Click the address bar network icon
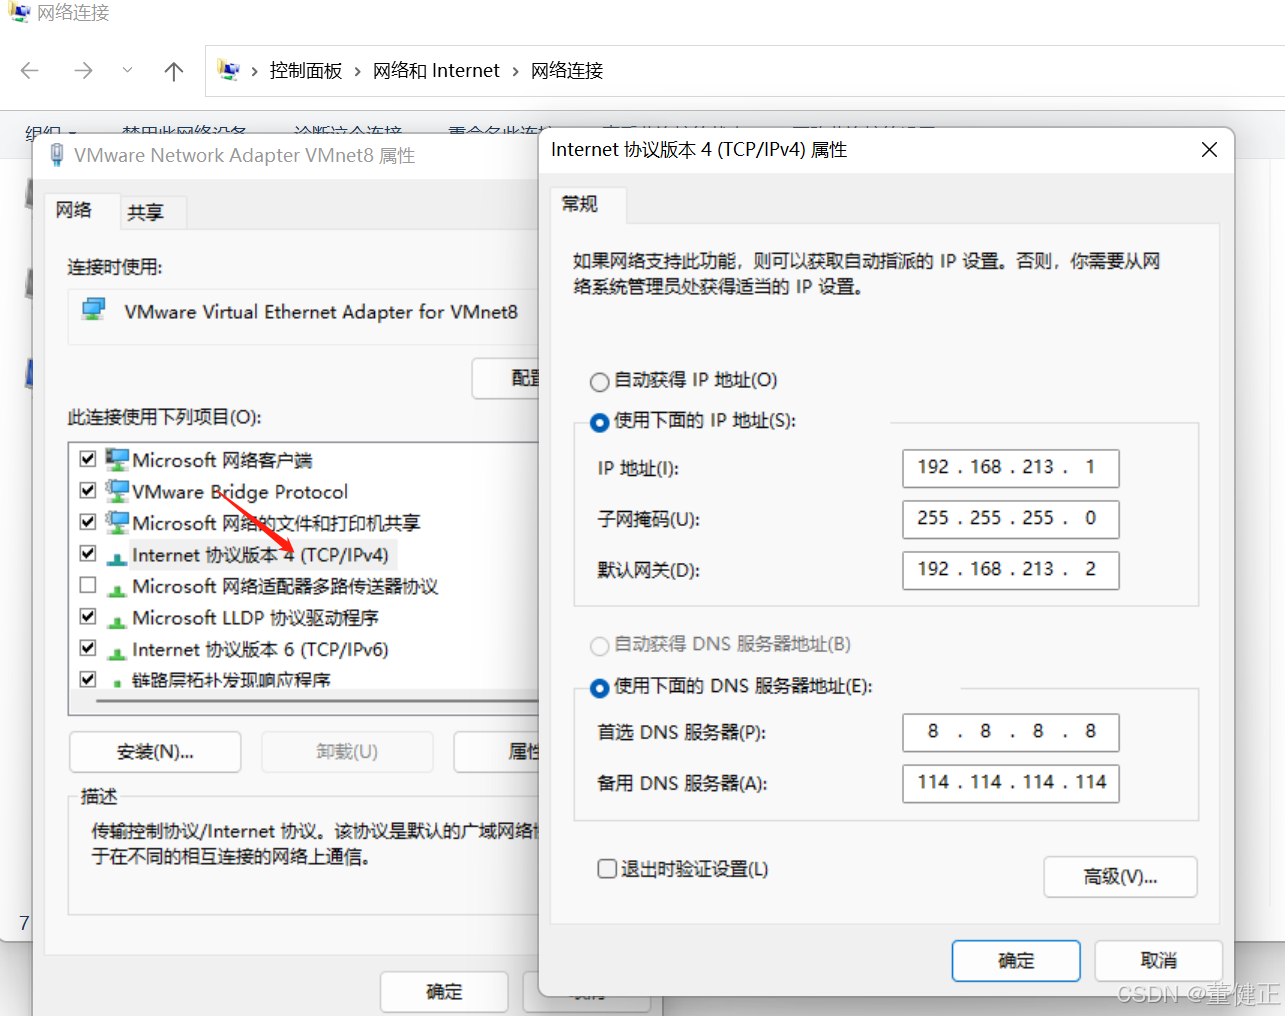 [229, 70]
